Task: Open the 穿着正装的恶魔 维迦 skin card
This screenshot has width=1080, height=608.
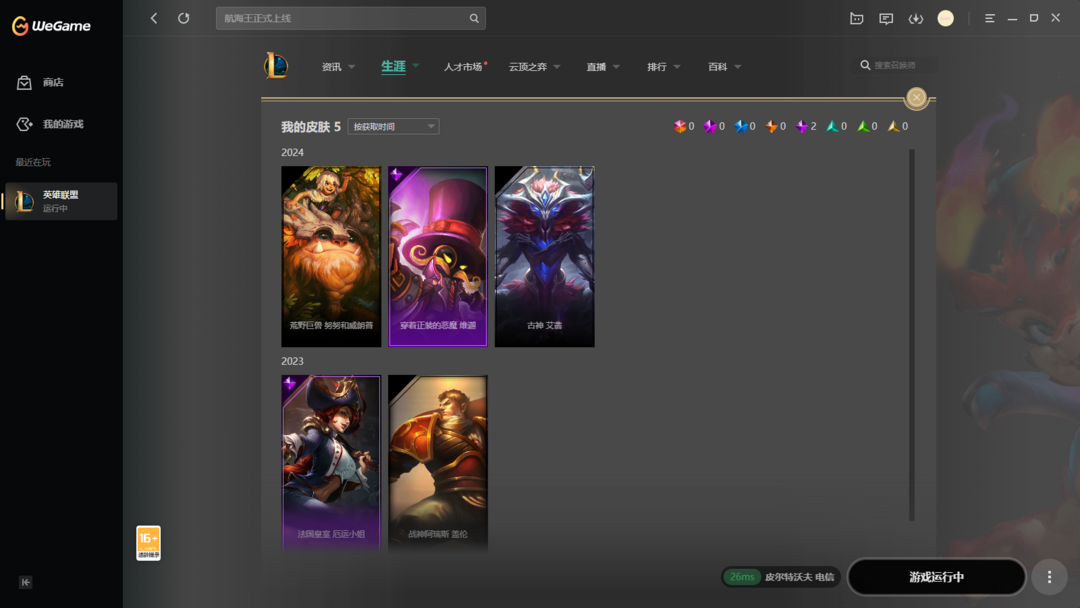Action: [x=437, y=256]
